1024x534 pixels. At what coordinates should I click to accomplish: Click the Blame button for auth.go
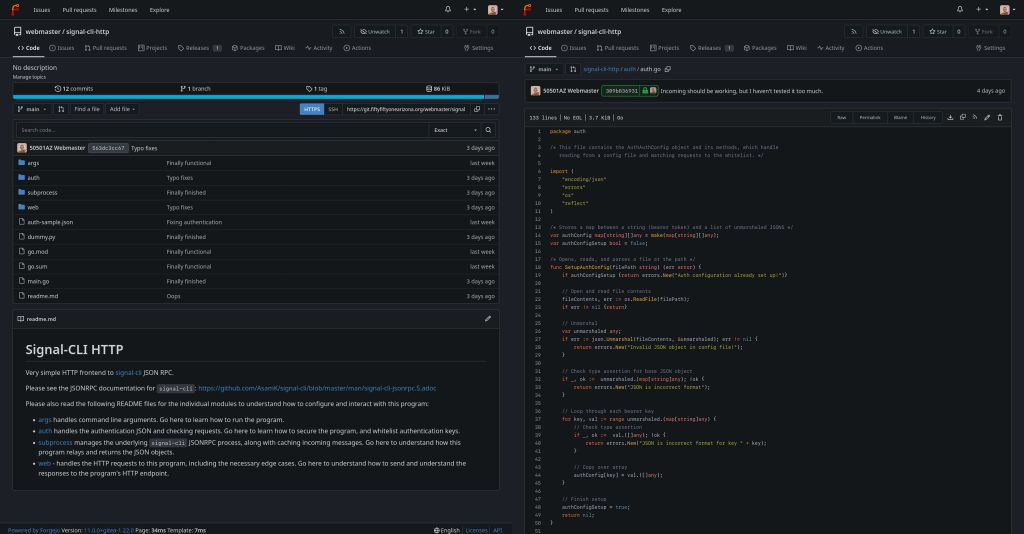pos(900,117)
